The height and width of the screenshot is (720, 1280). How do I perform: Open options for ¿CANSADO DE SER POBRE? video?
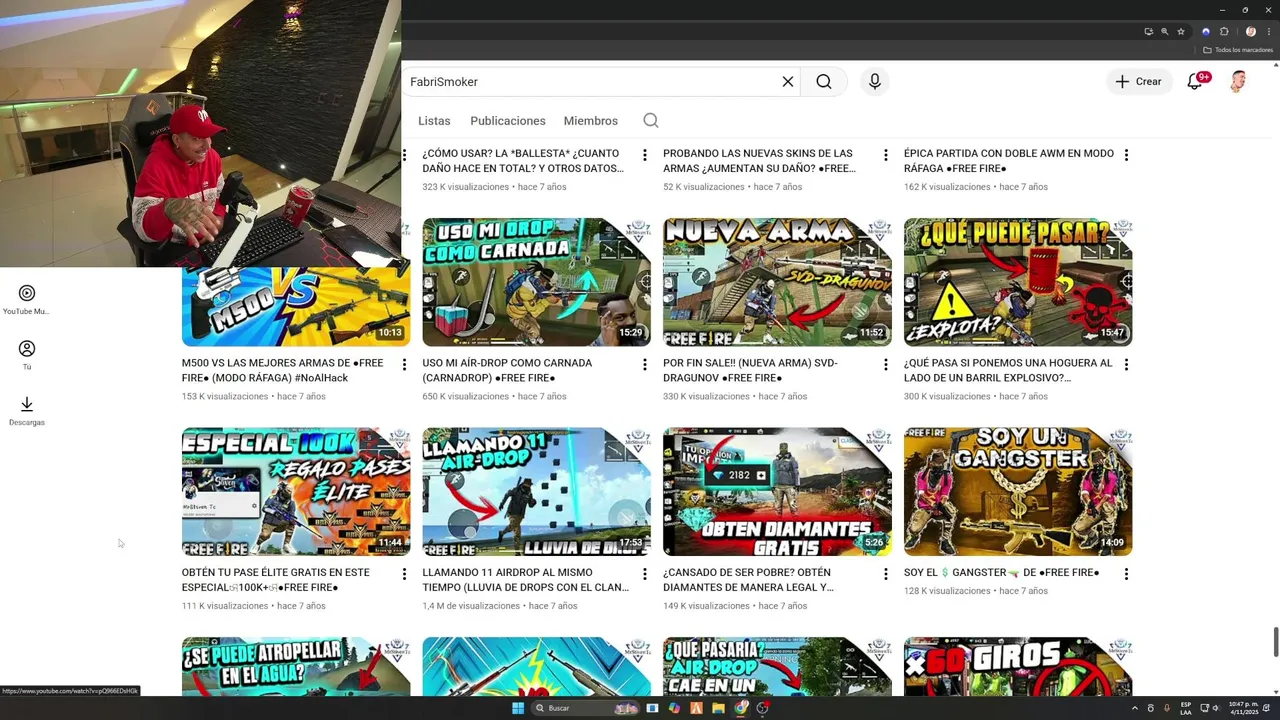pyautogui.click(x=886, y=574)
